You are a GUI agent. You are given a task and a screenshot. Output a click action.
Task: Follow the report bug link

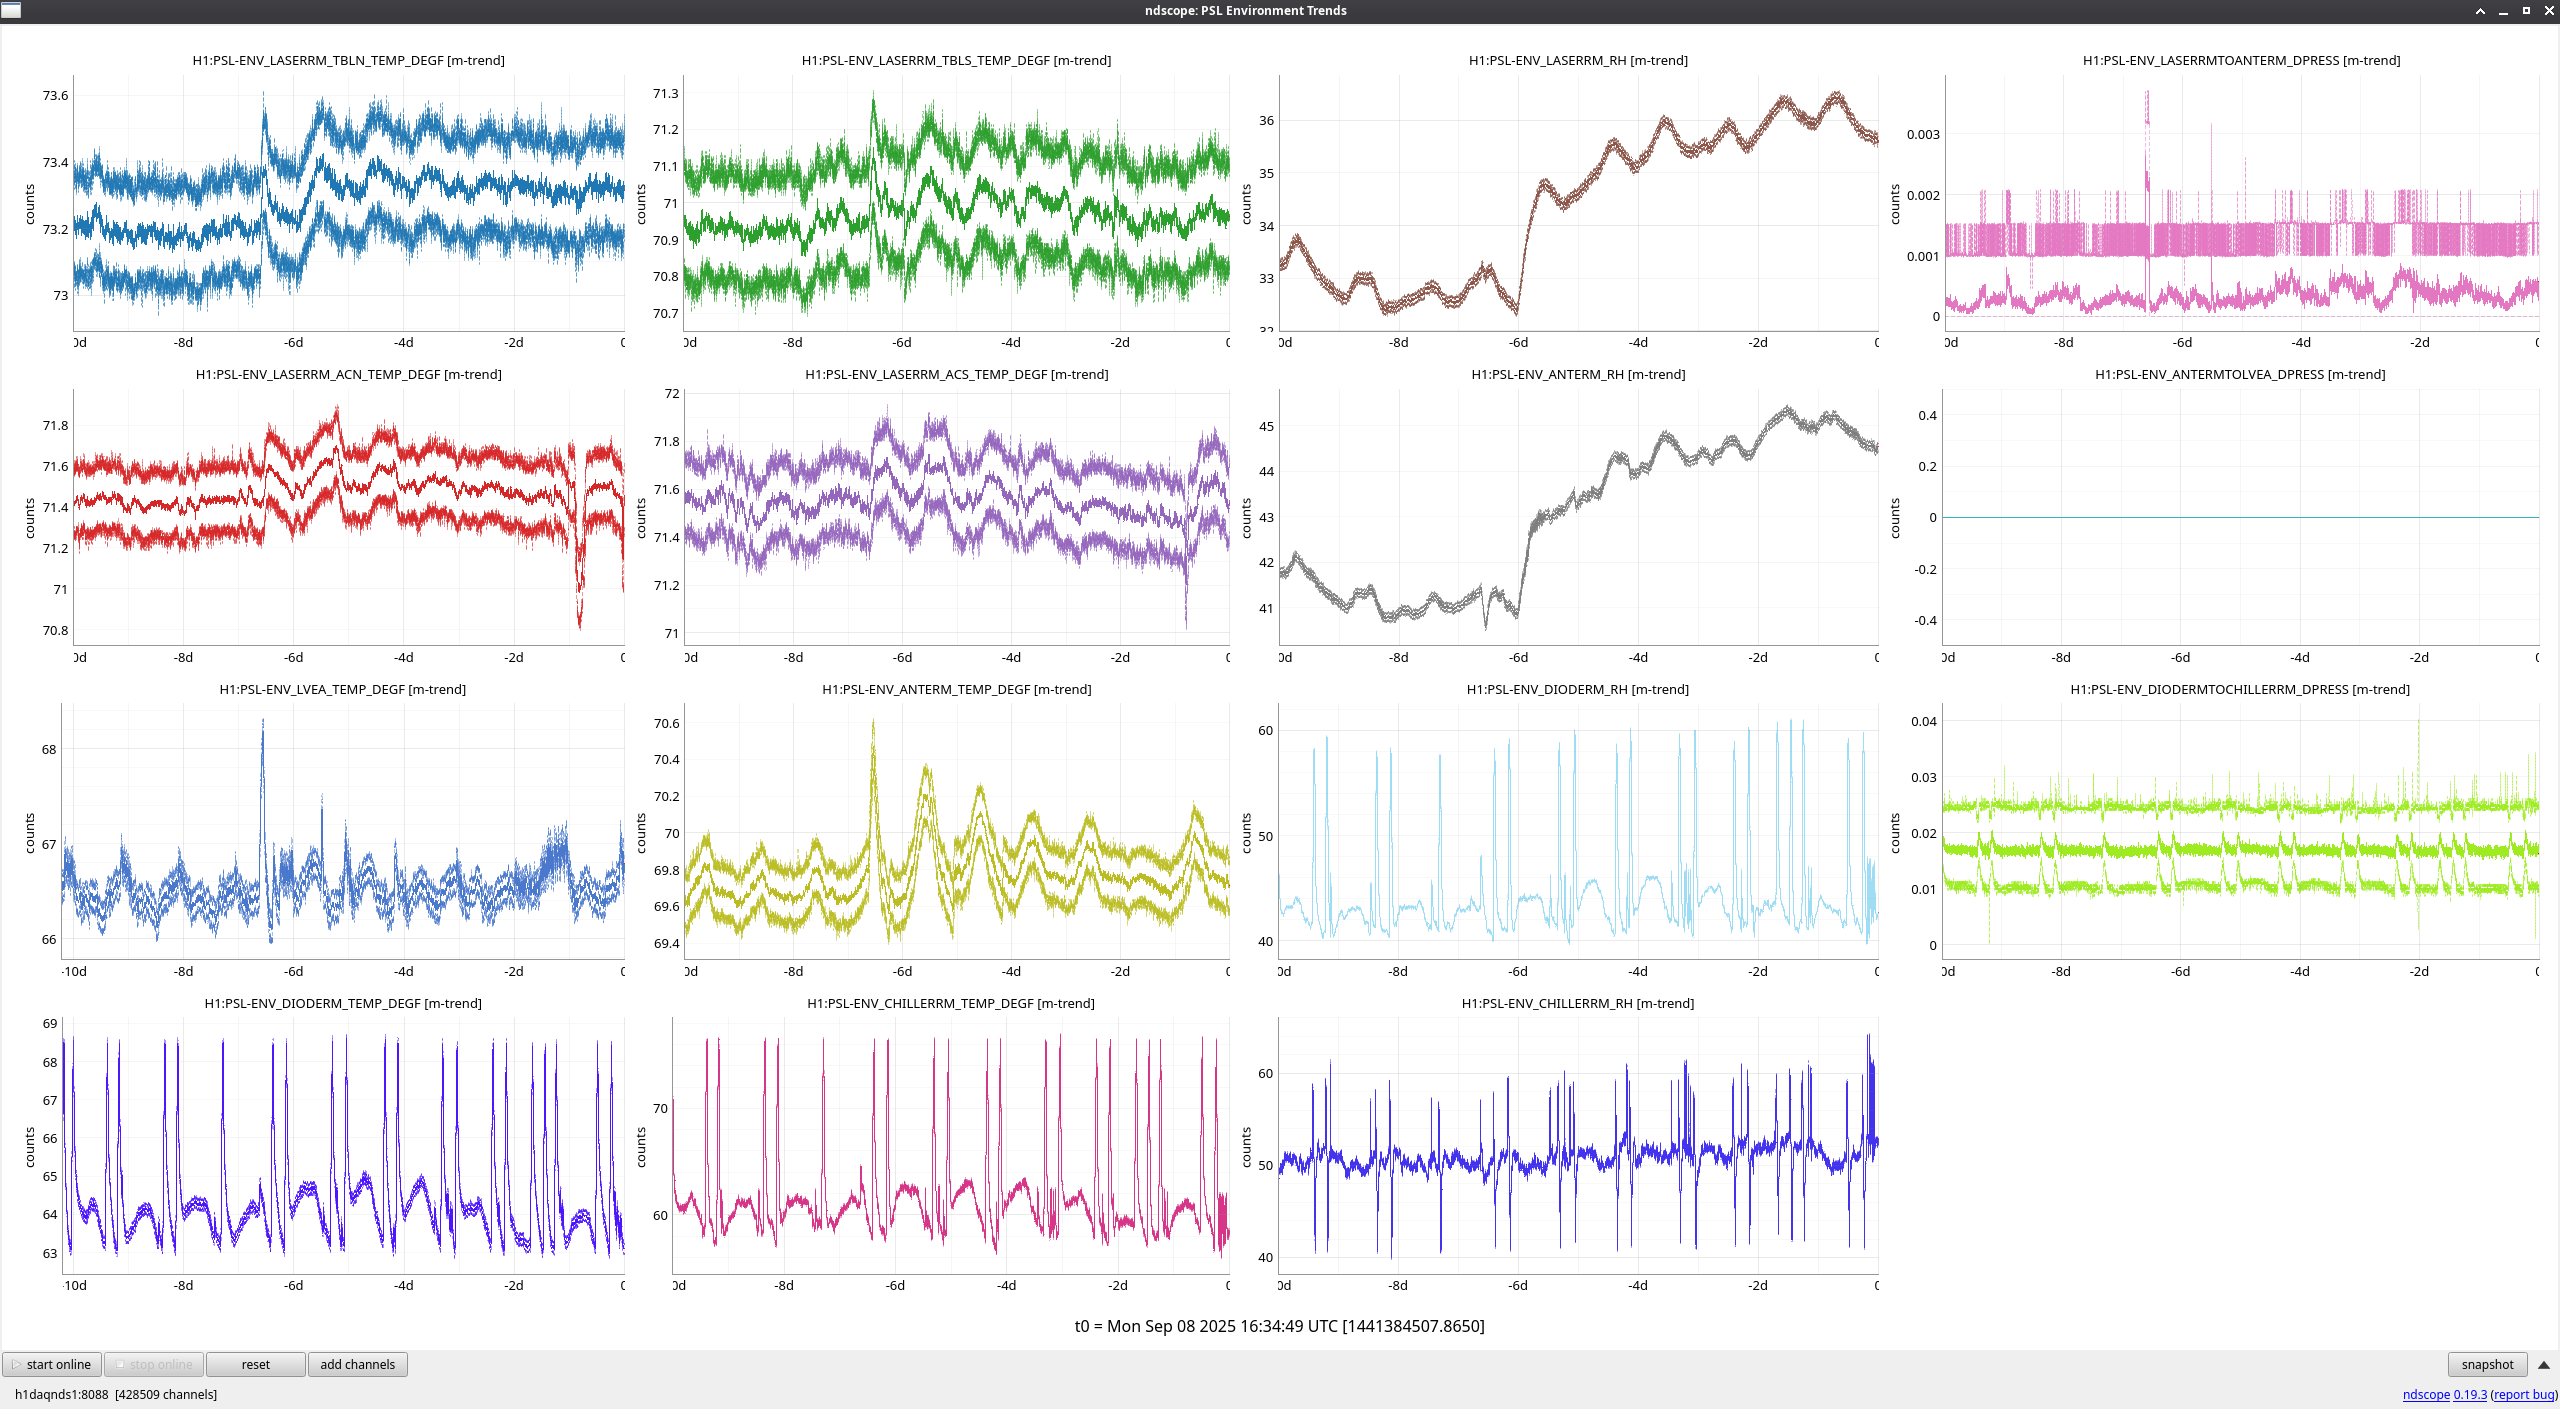tap(2523, 1394)
